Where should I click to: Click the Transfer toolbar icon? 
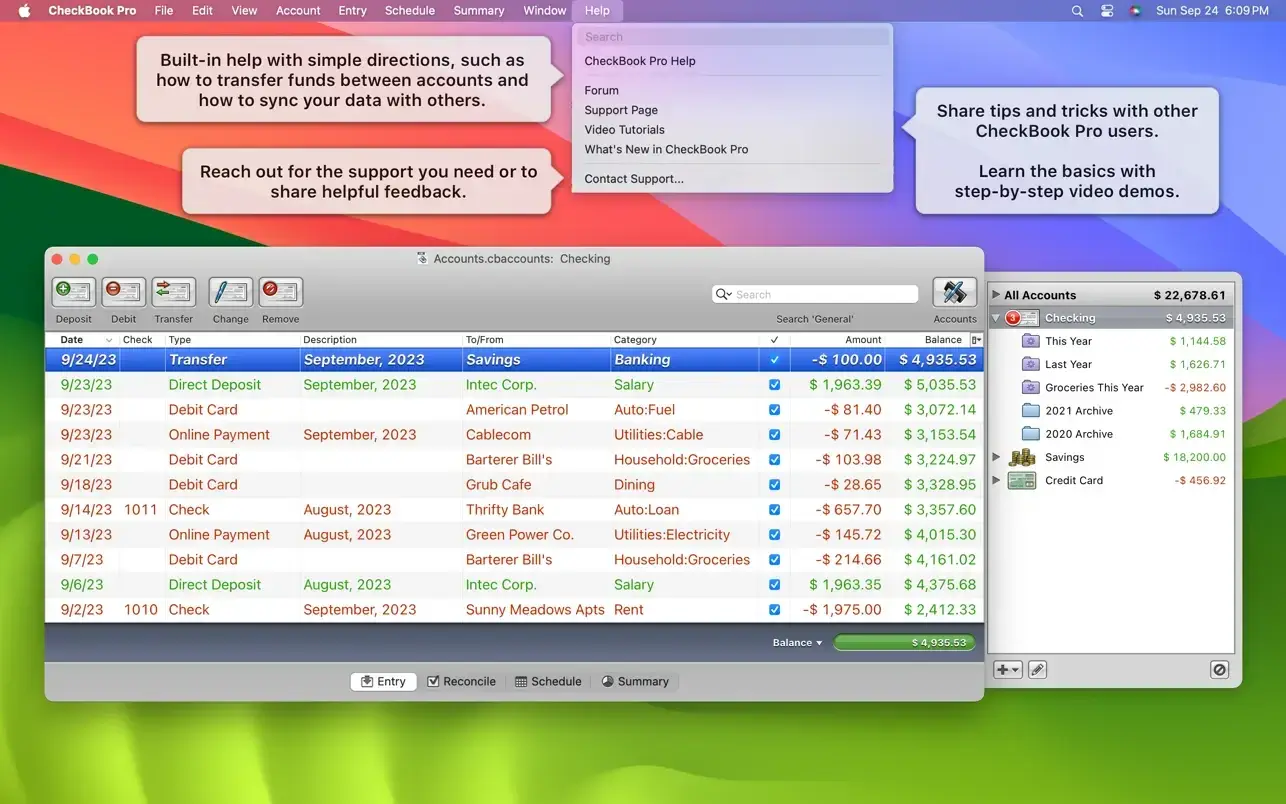click(174, 292)
